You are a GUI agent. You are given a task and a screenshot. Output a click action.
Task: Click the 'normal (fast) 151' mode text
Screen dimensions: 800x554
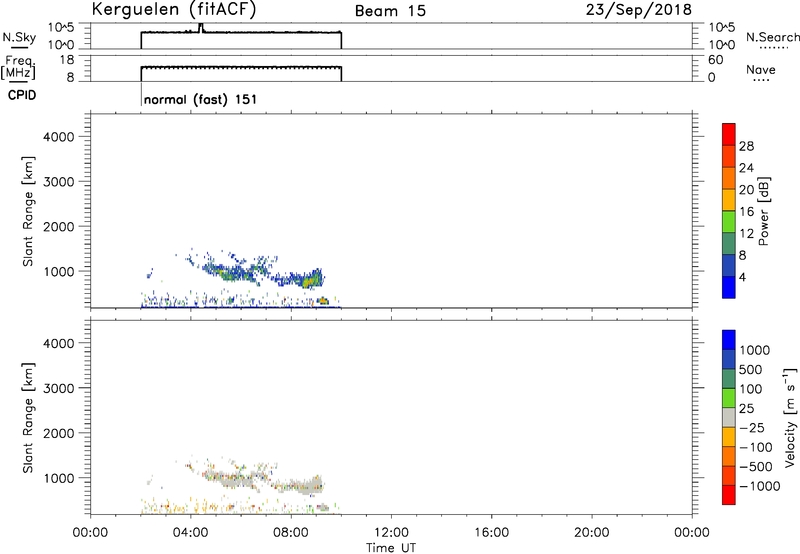pyautogui.click(x=200, y=99)
